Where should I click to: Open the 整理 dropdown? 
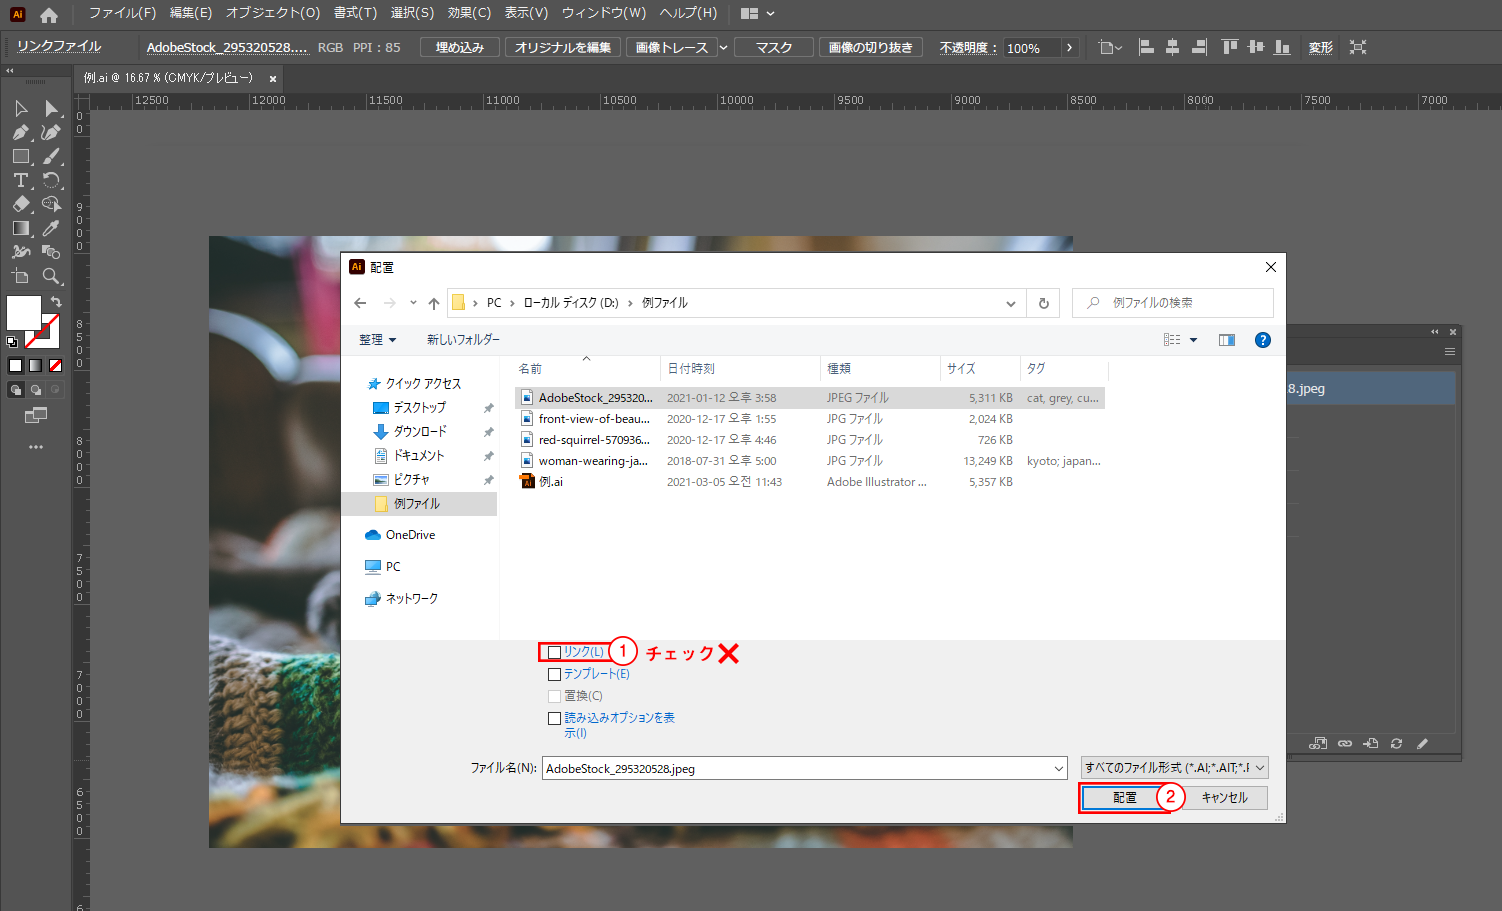click(377, 340)
